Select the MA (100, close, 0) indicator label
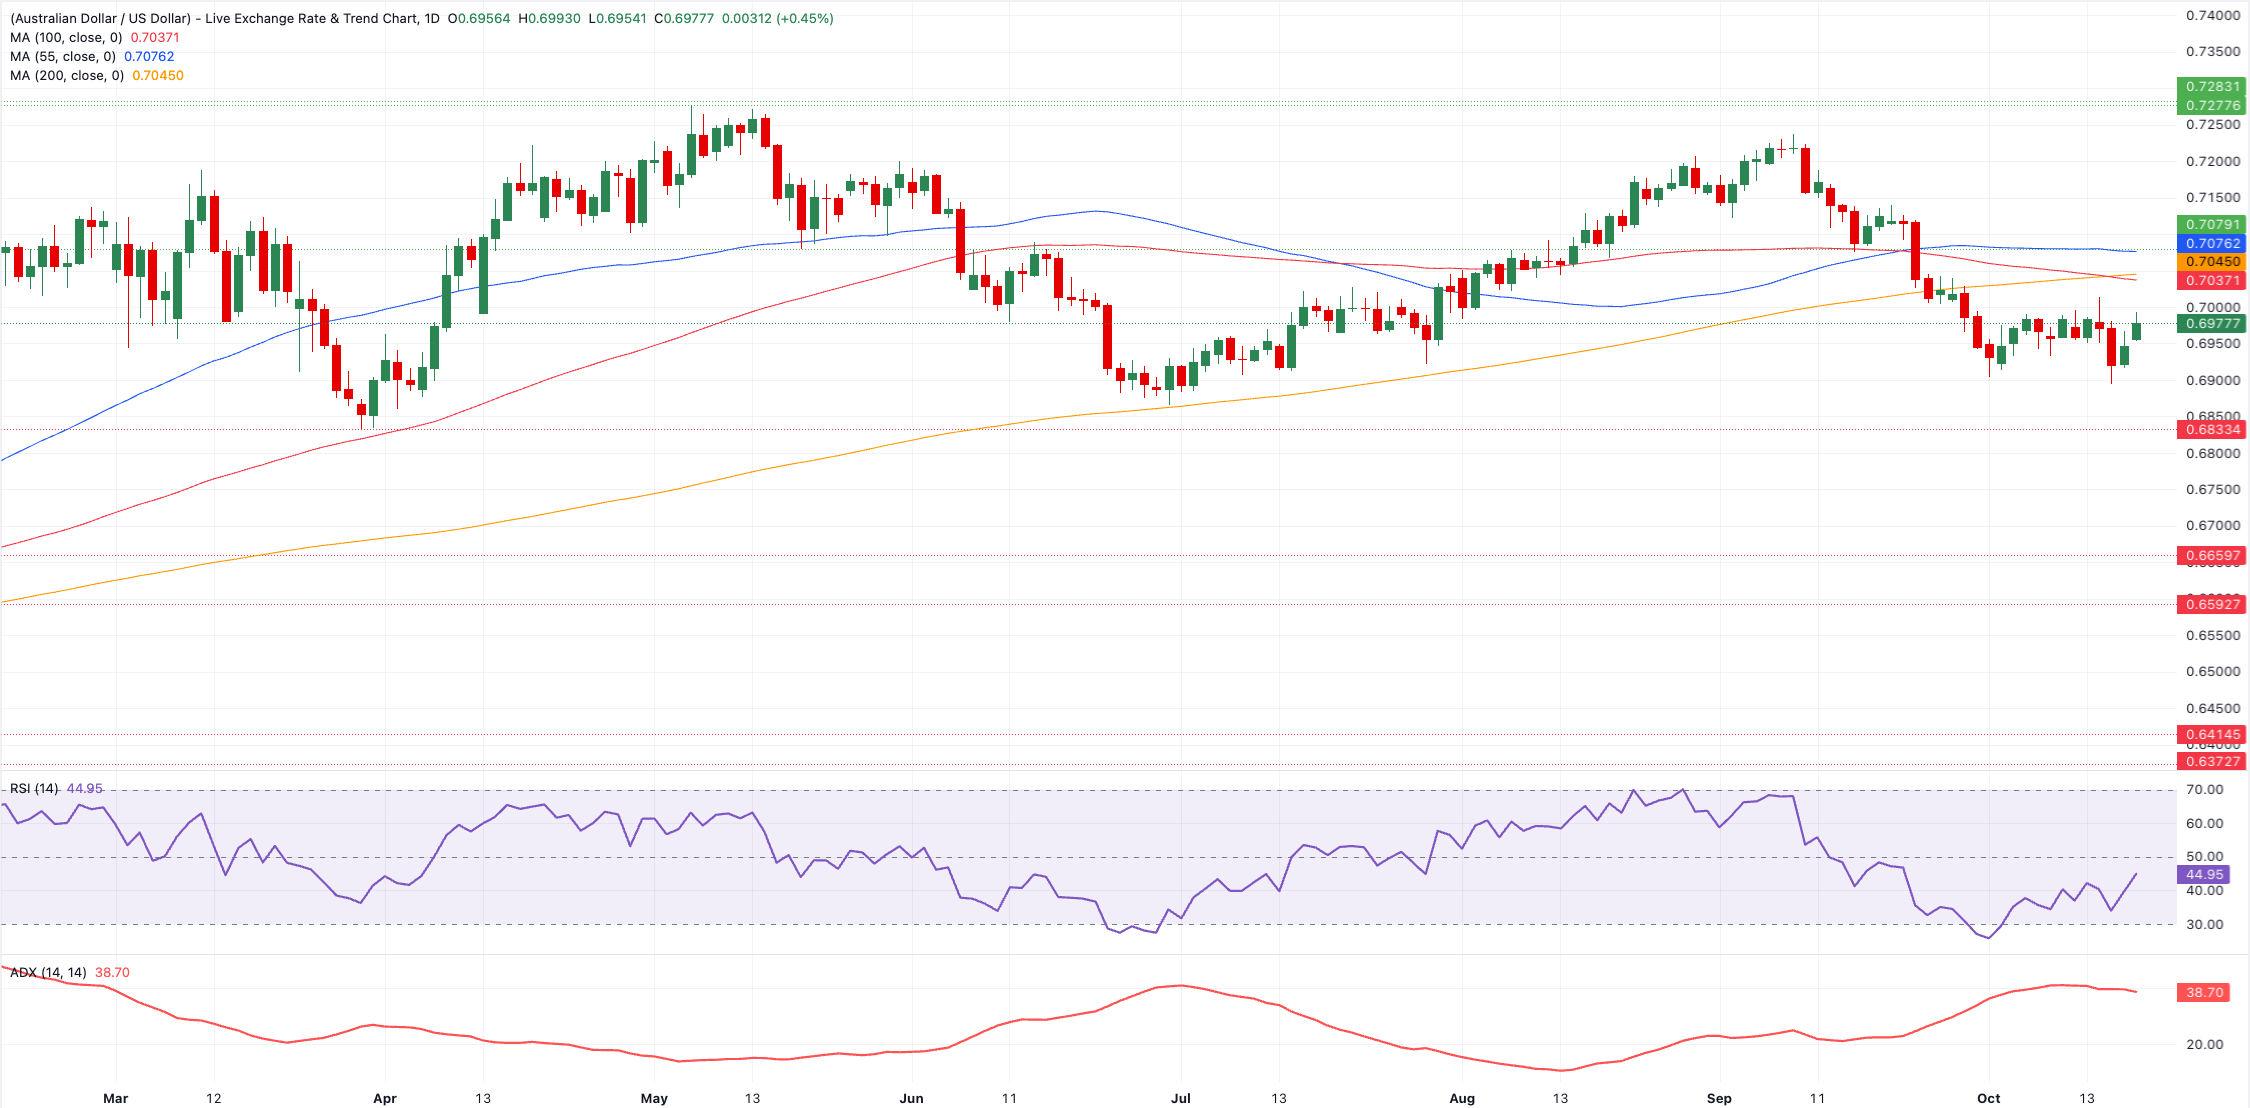Image resolution: width=2250 pixels, height=1108 pixels. click(66, 38)
